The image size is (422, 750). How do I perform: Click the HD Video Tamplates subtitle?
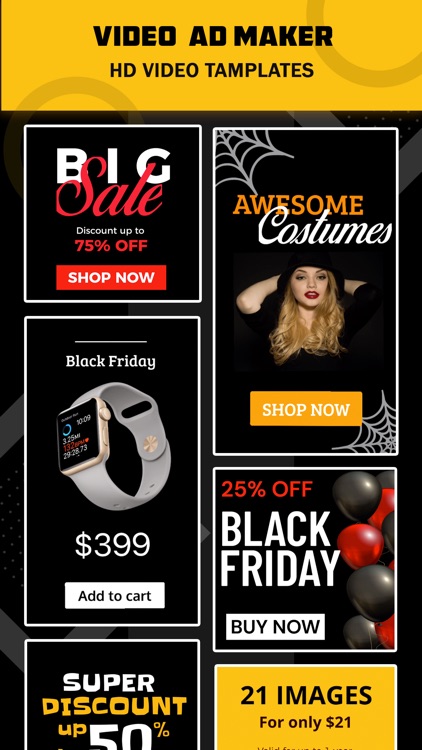click(x=211, y=70)
